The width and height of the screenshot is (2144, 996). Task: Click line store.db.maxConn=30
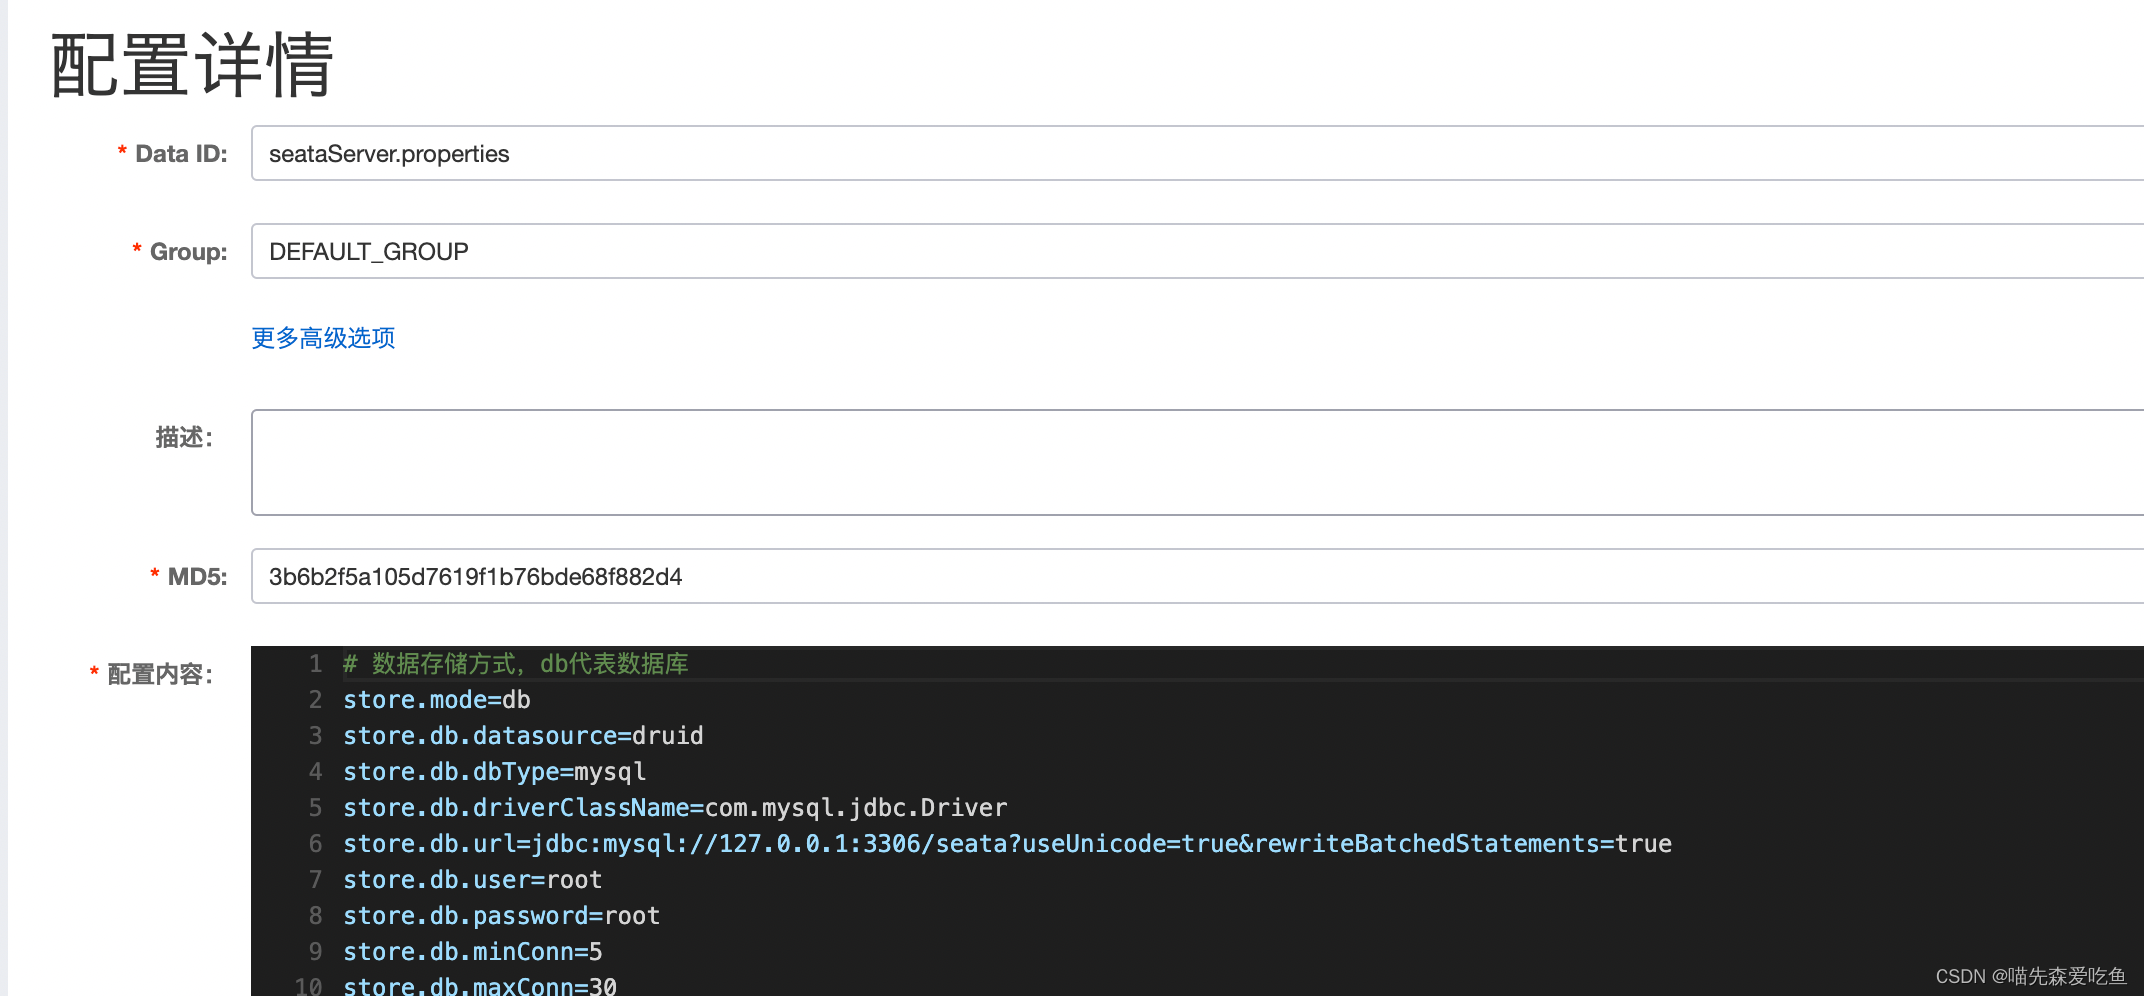pyautogui.click(x=480, y=986)
